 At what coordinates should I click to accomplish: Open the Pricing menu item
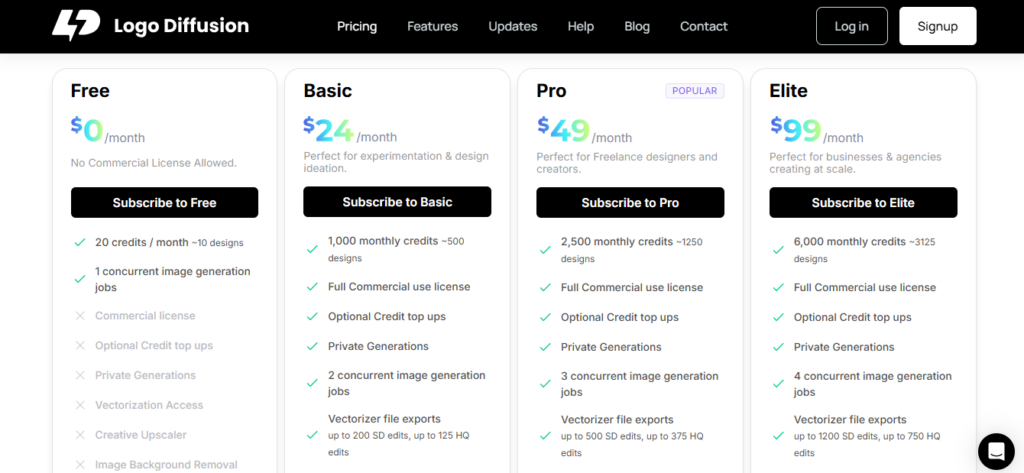click(357, 26)
